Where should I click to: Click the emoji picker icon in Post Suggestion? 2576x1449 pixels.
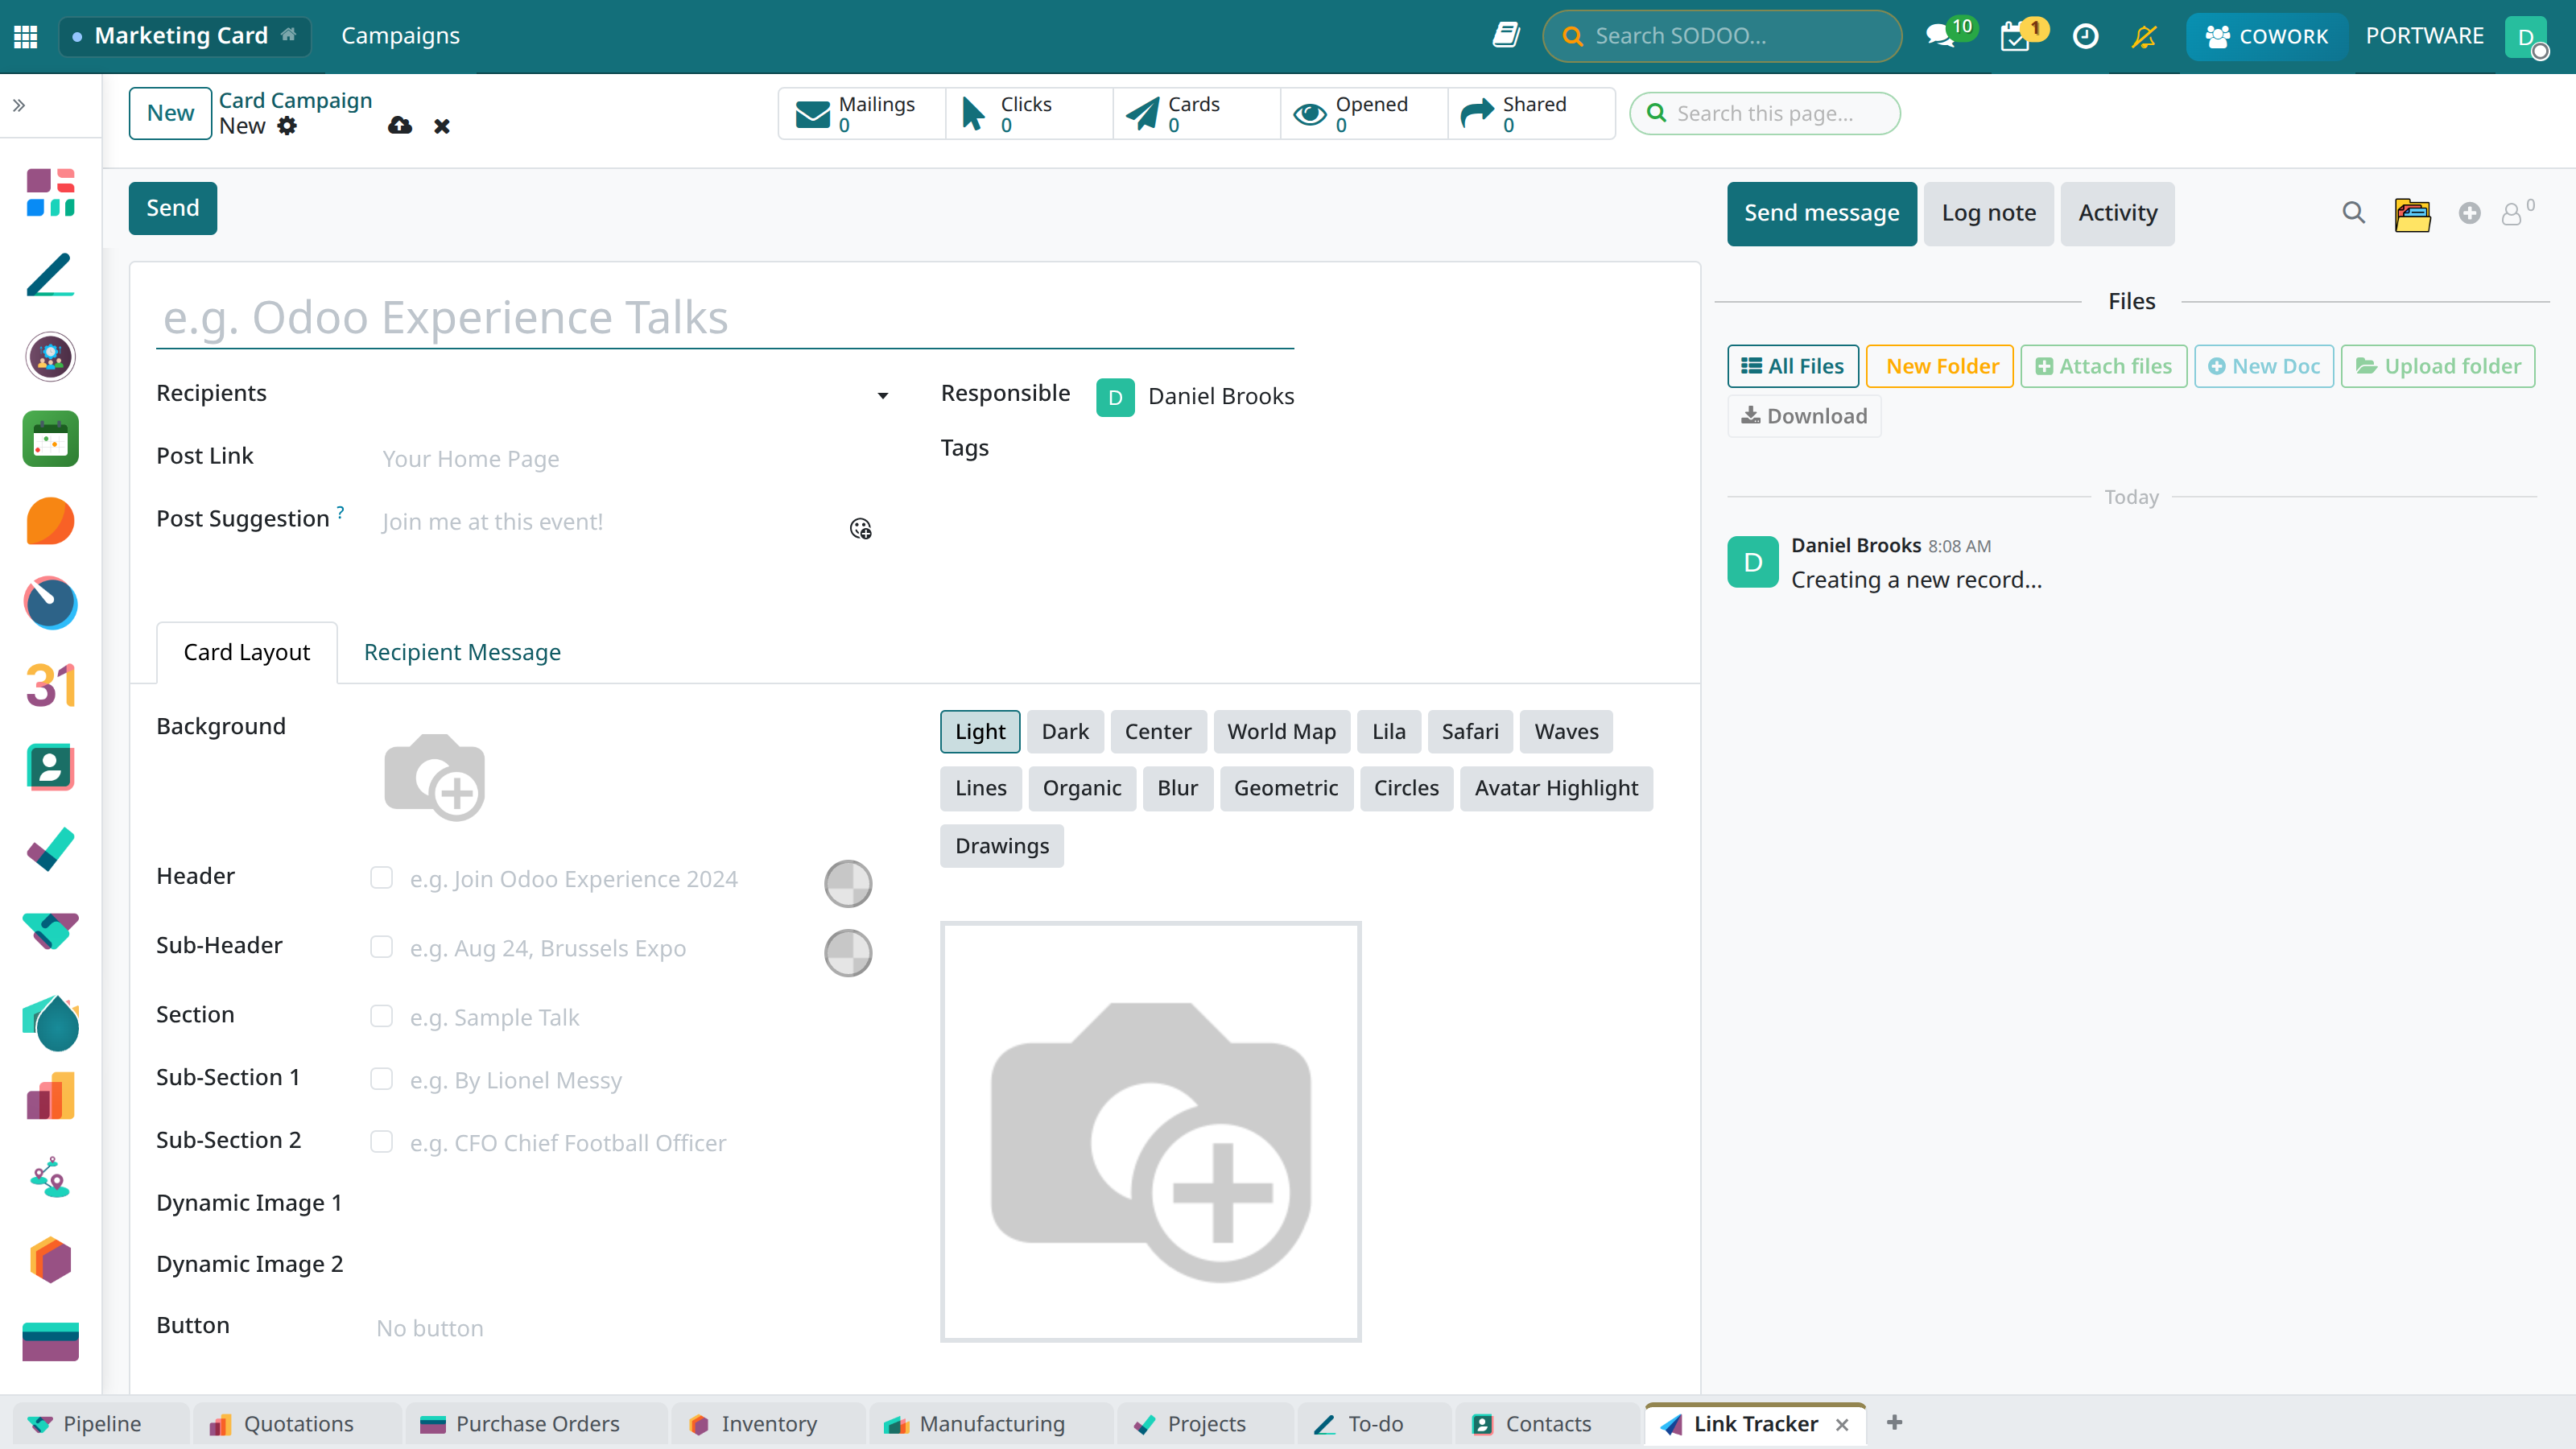coord(860,528)
